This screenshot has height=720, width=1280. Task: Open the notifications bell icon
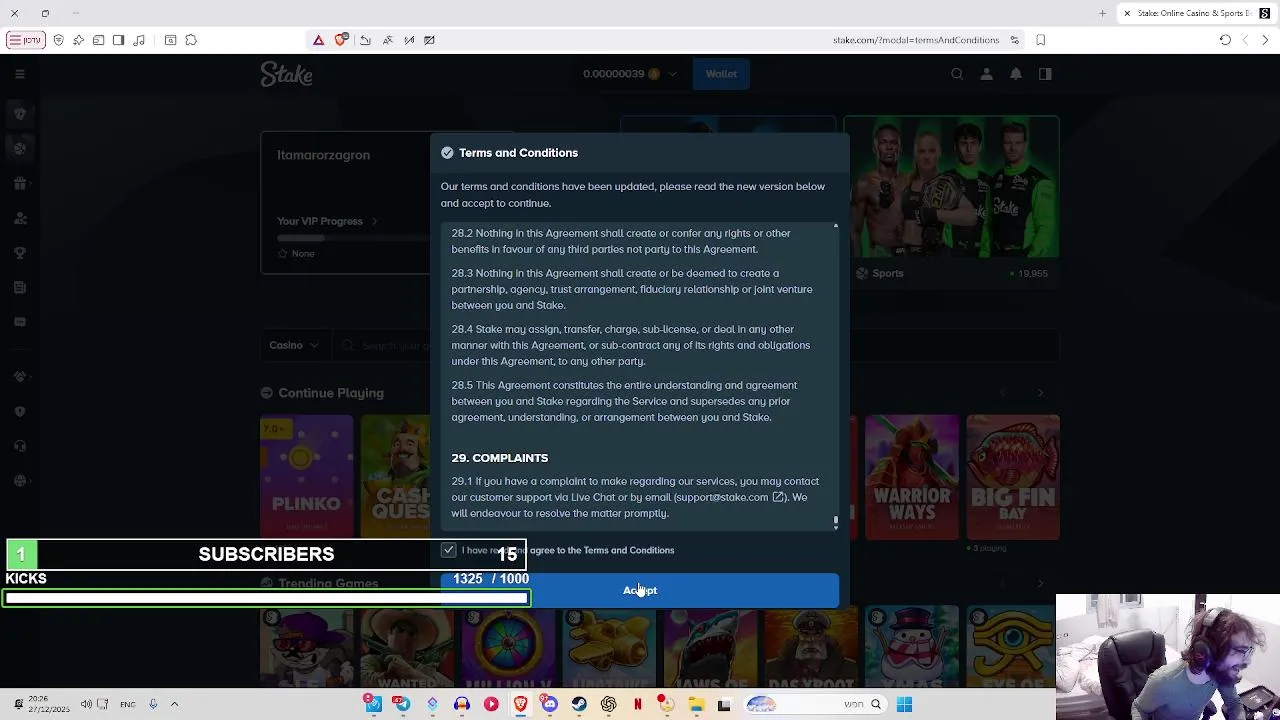pos(1015,74)
